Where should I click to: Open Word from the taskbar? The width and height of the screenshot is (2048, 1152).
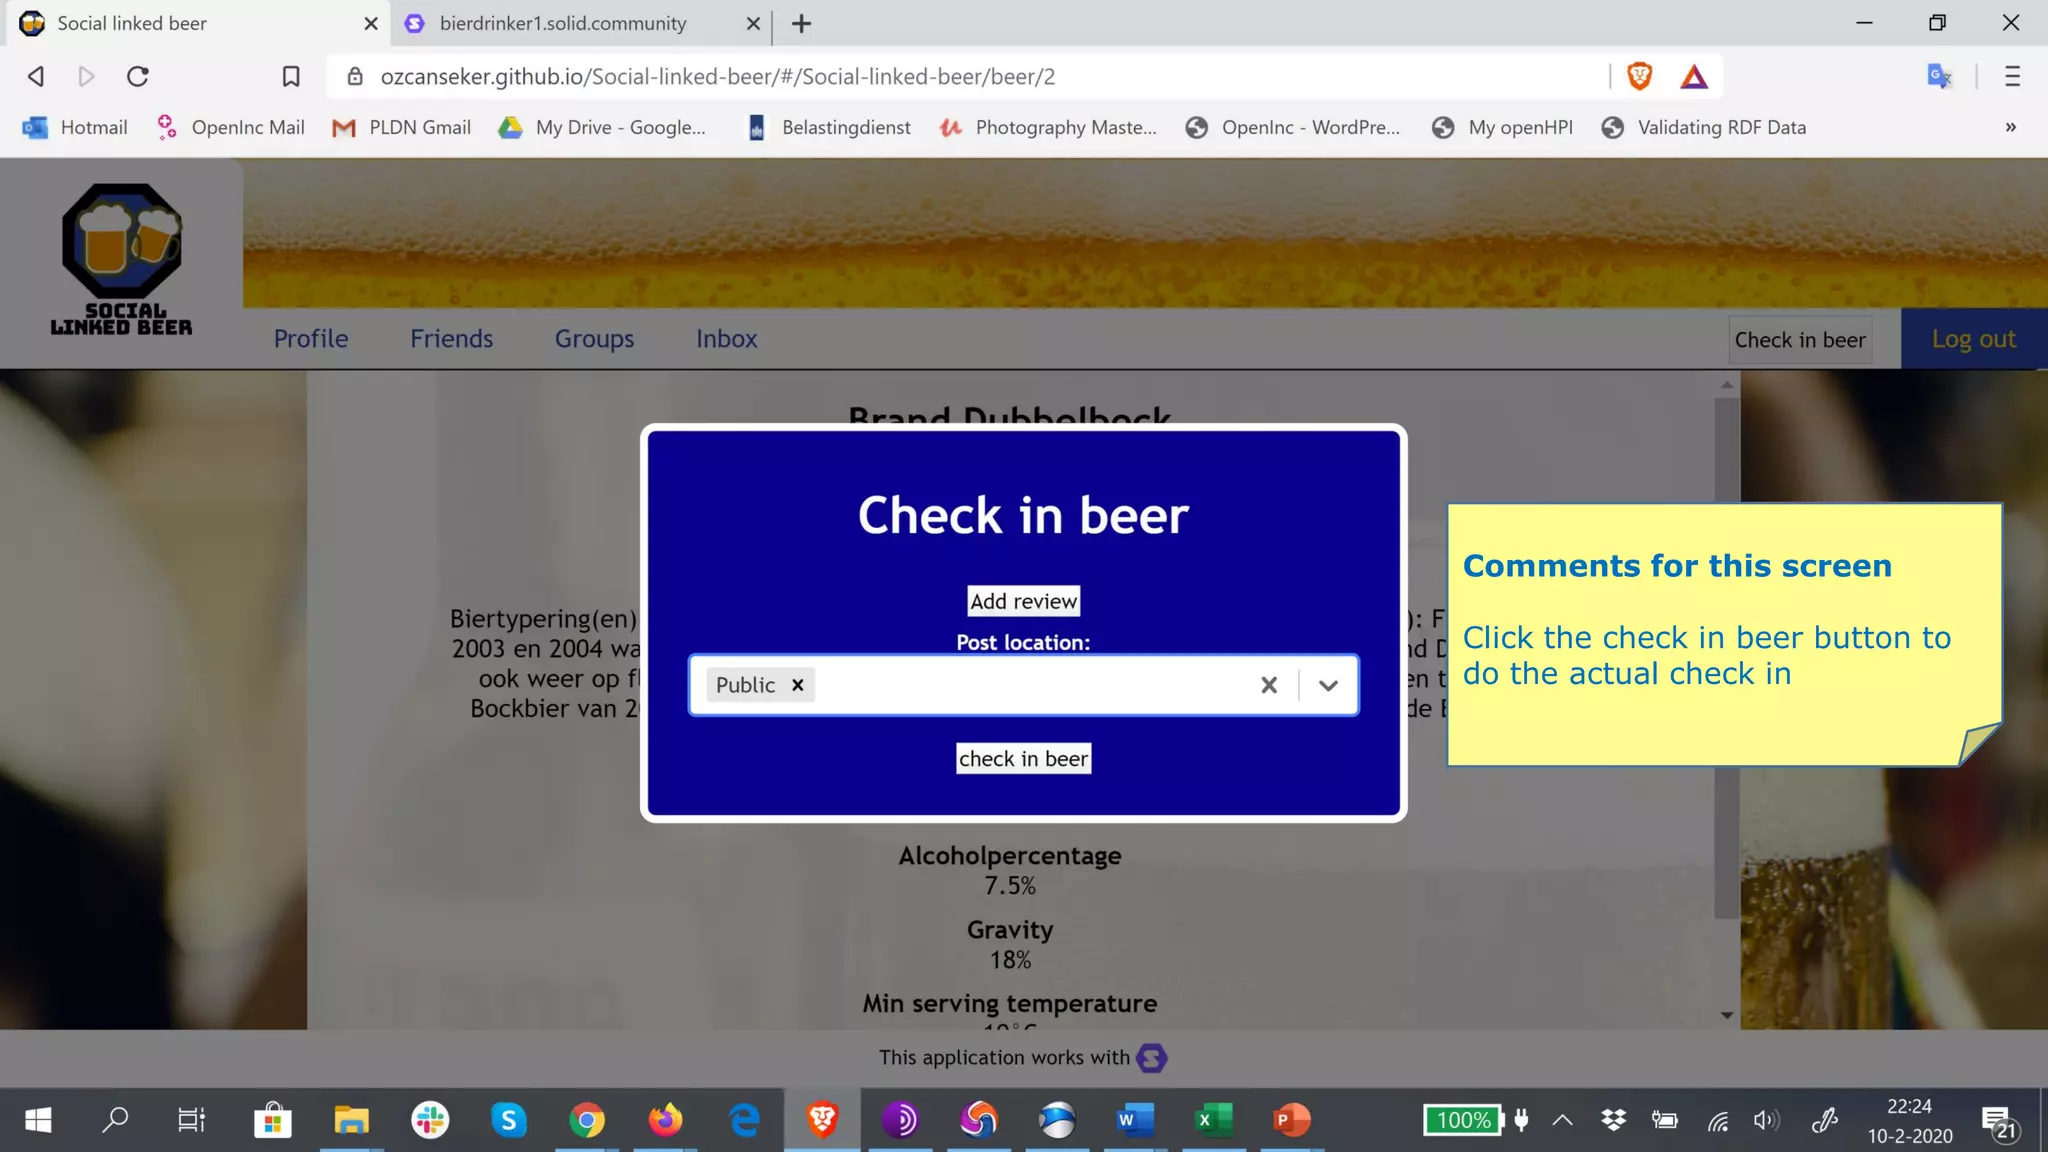click(1135, 1120)
